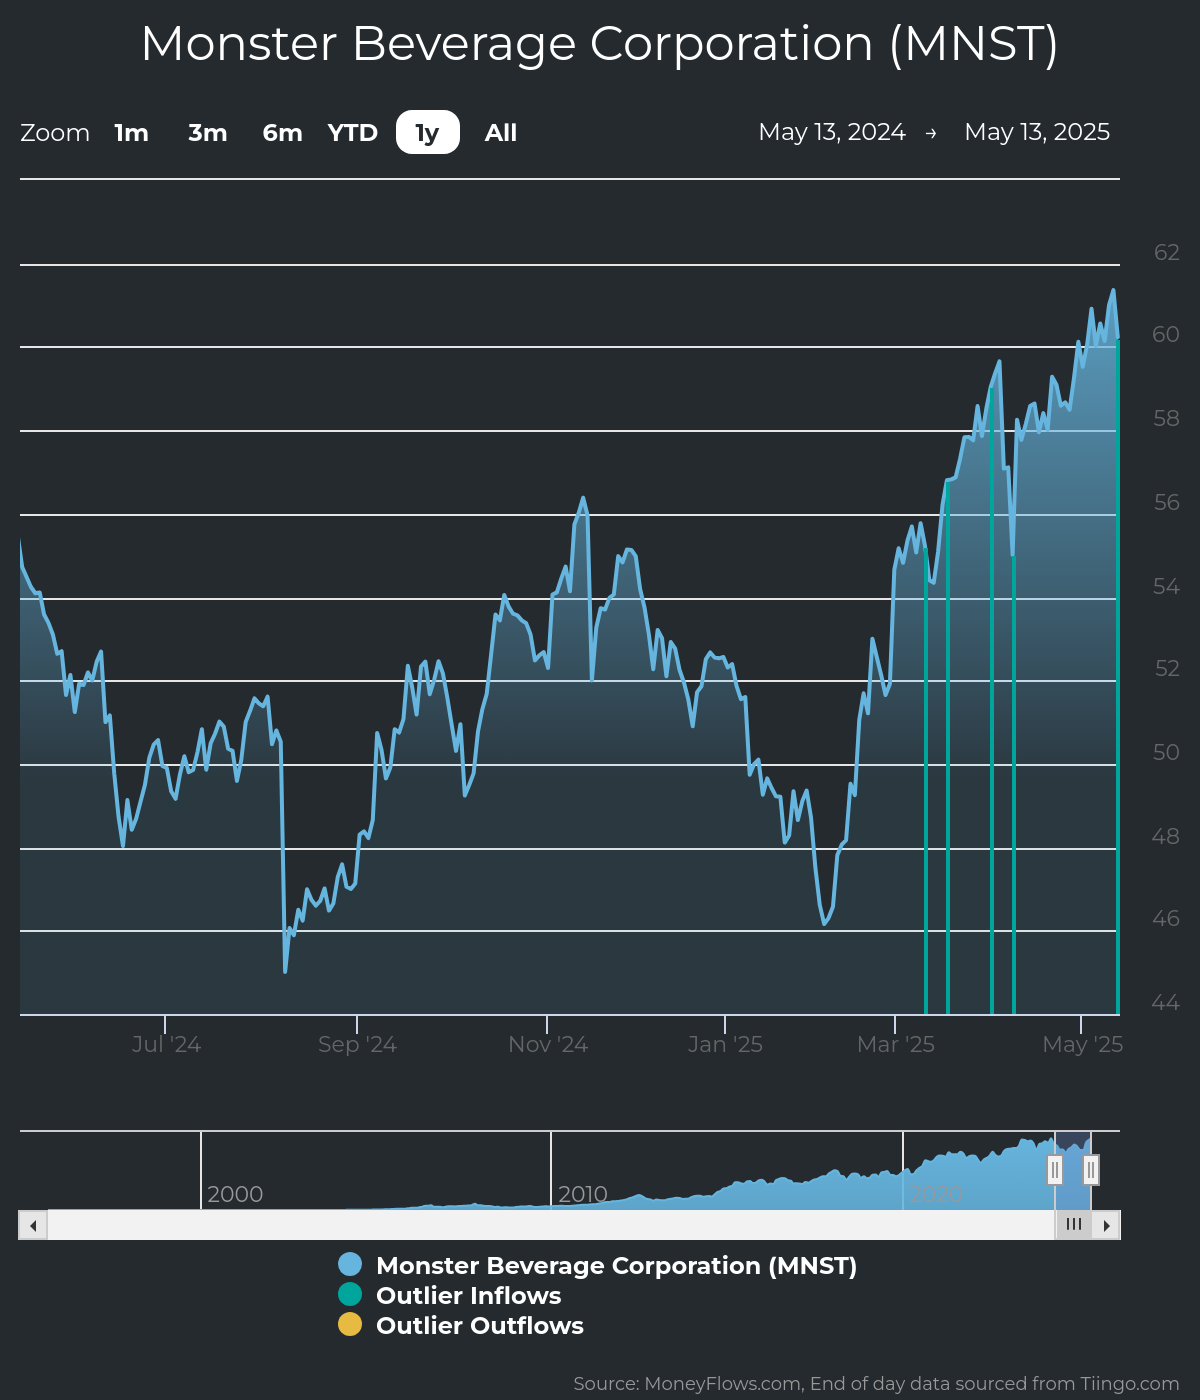Click the MoneyFlows.com source credit
The image size is (1200, 1400).
click(x=876, y=1384)
